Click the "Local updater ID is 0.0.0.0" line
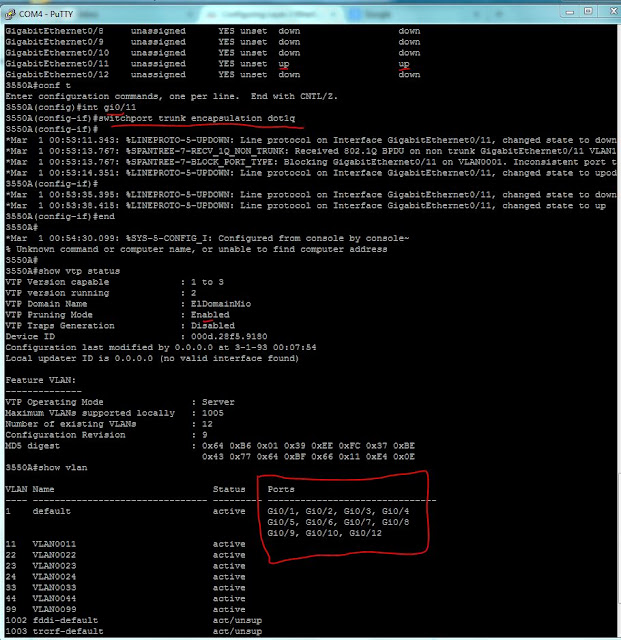Viewport: 621px width, 640px height. point(152,359)
